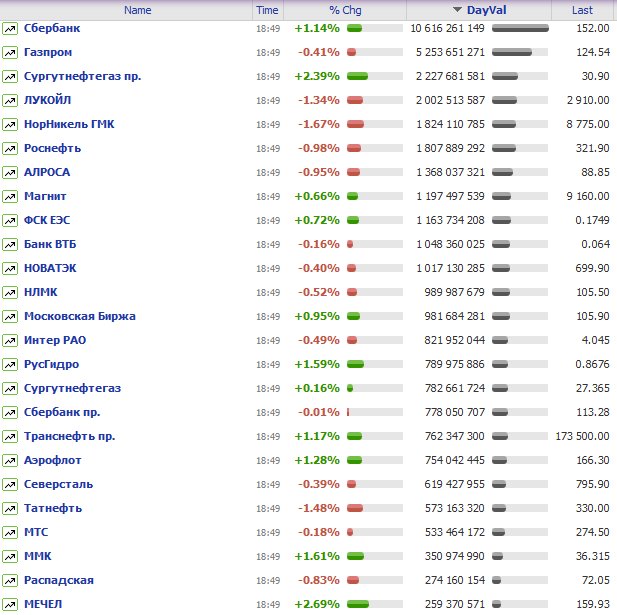Viewport: 617px width, 615px height.
Task: Open the Московская Биржа stock link
Action: [79, 316]
